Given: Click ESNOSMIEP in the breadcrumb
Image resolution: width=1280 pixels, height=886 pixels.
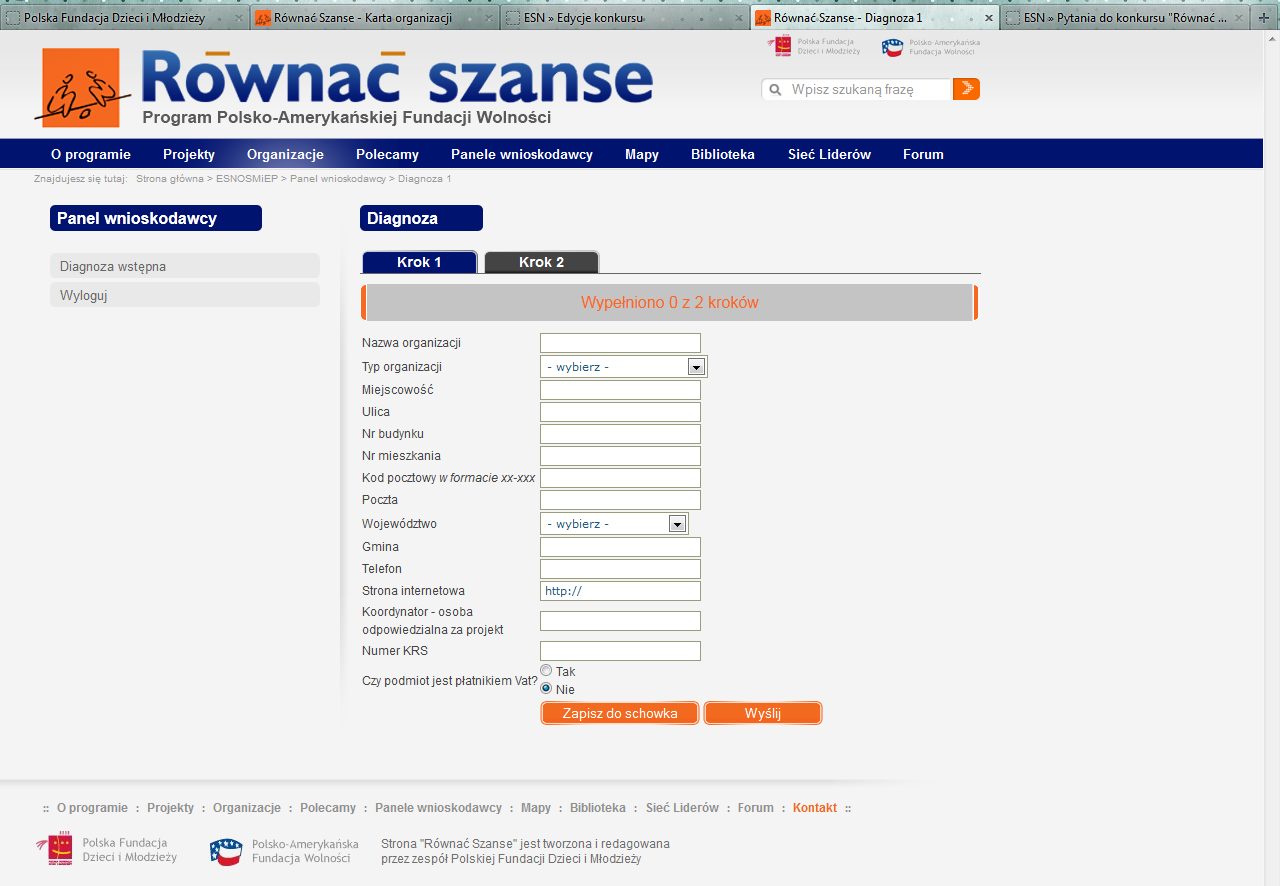Looking at the screenshot, I should click(x=247, y=178).
